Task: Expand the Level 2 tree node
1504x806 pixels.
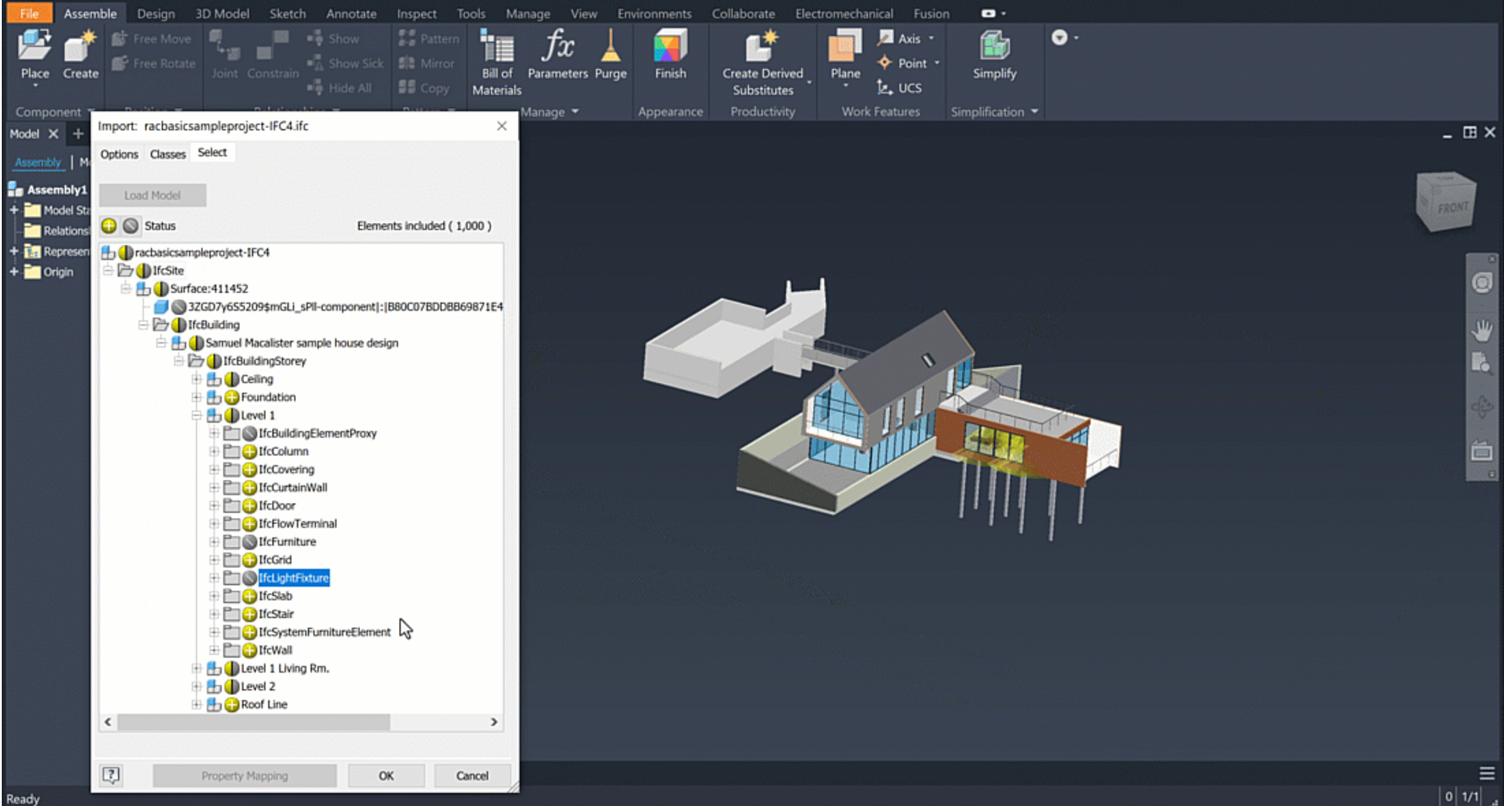Action: 196,687
